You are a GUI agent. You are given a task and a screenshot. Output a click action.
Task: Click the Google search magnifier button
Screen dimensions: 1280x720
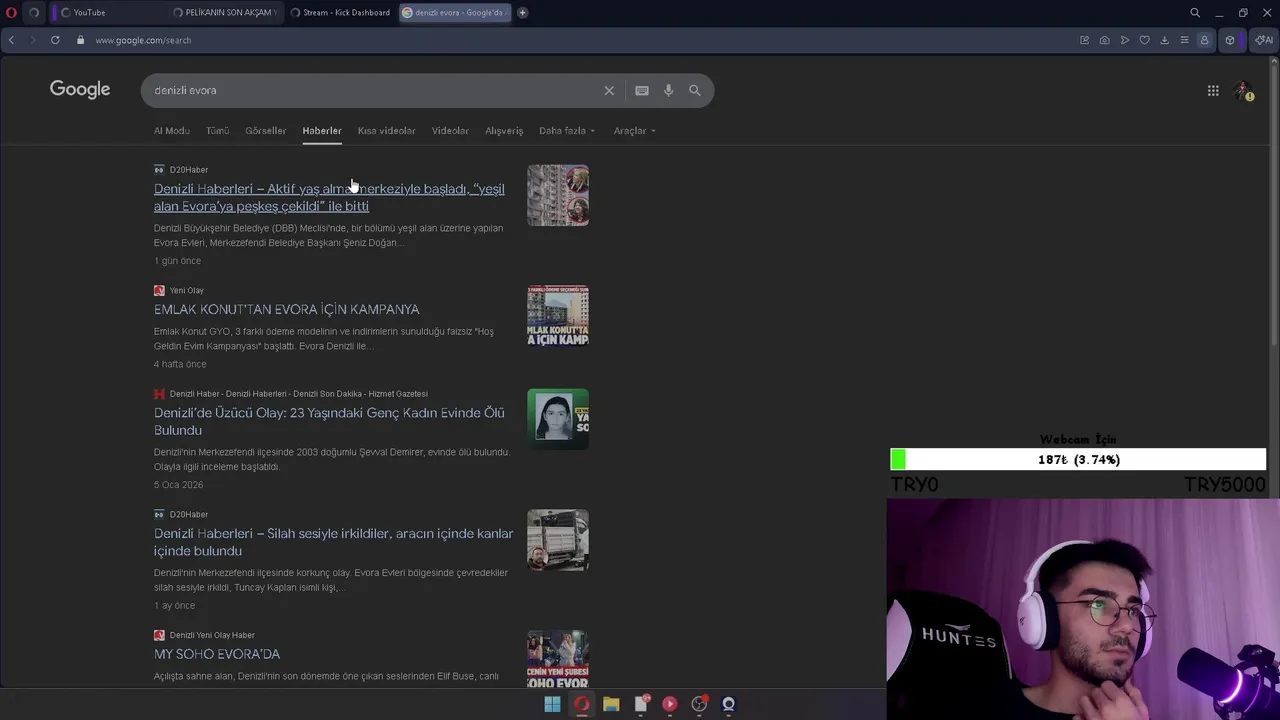tap(695, 90)
